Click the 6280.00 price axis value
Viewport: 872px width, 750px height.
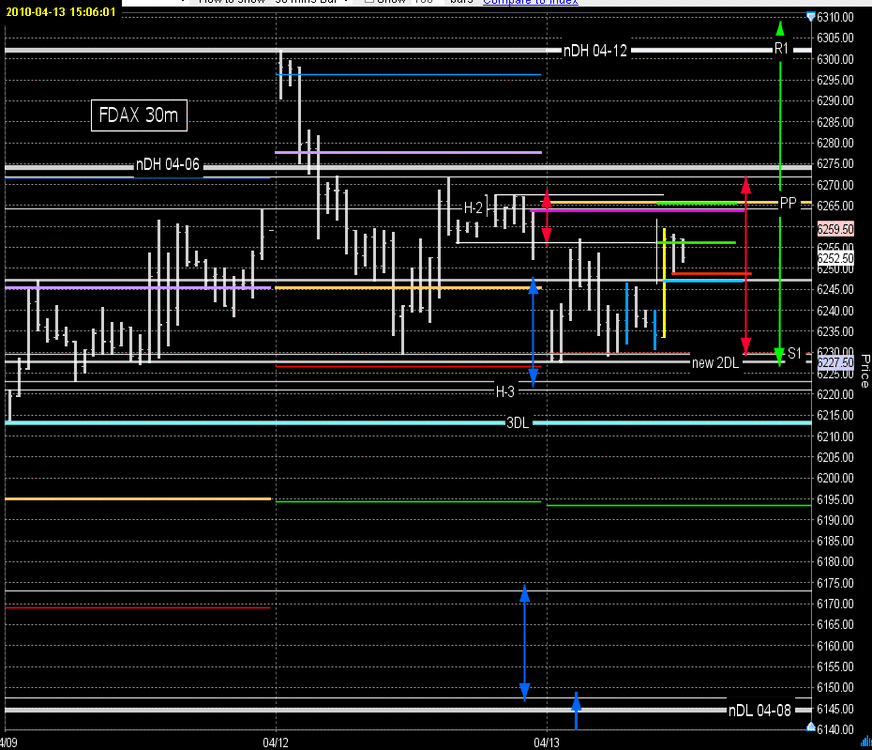coord(835,143)
